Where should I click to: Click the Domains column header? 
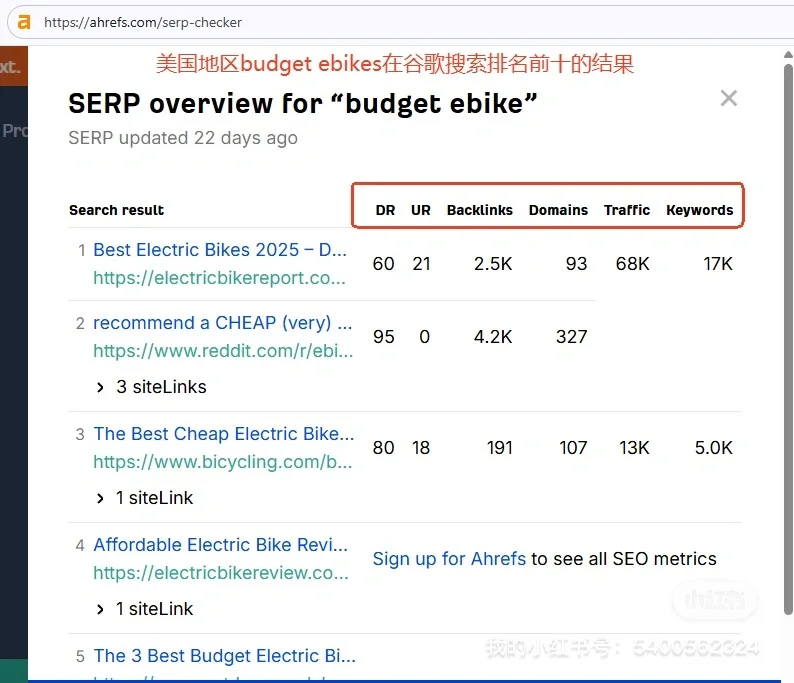tap(559, 210)
